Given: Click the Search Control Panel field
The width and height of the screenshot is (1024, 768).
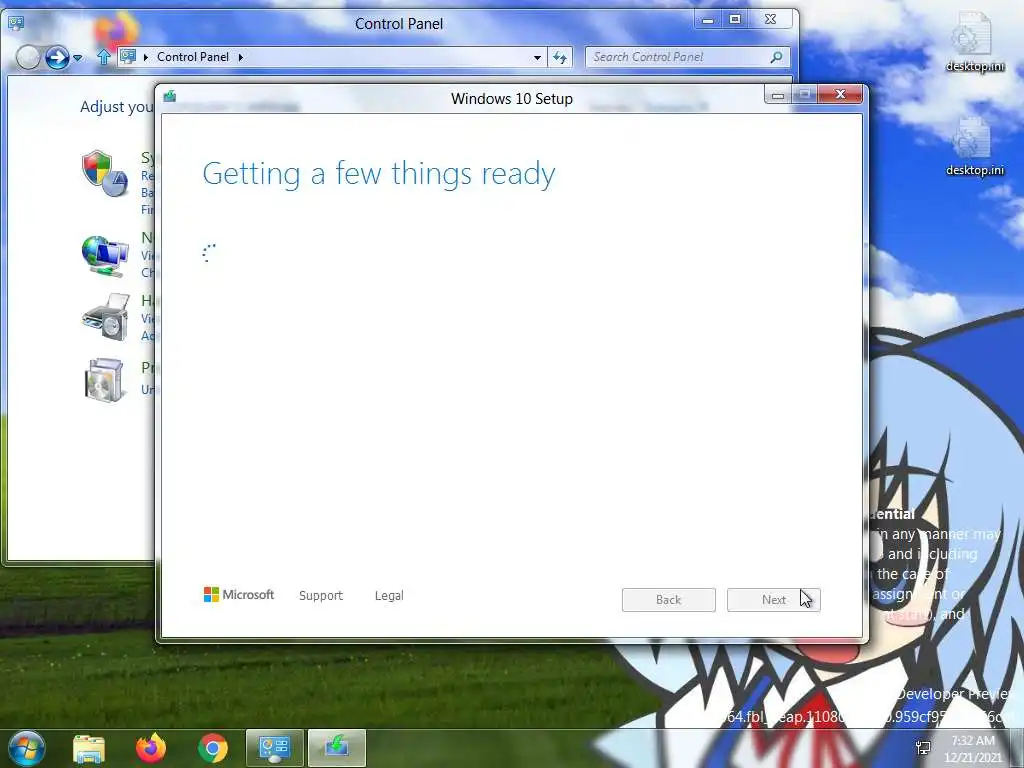Looking at the screenshot, I should [688, 57].
